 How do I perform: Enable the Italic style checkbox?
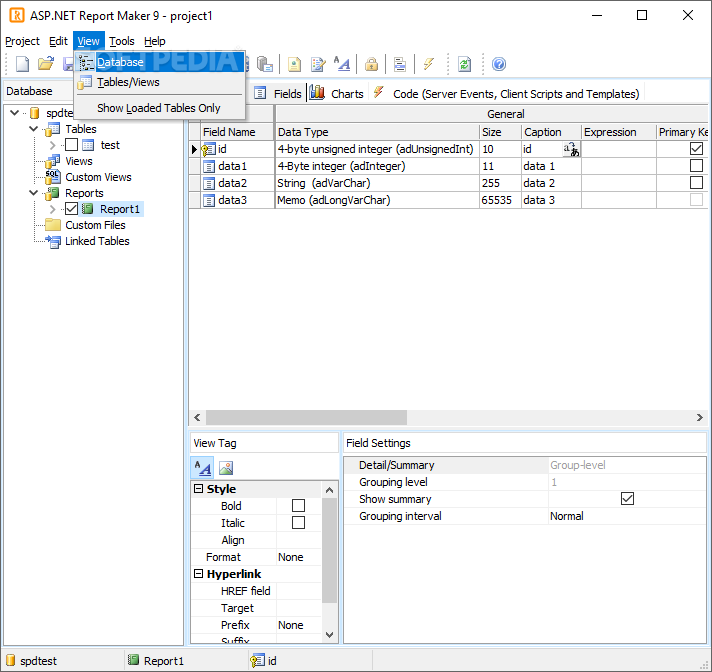pos(298,523)
